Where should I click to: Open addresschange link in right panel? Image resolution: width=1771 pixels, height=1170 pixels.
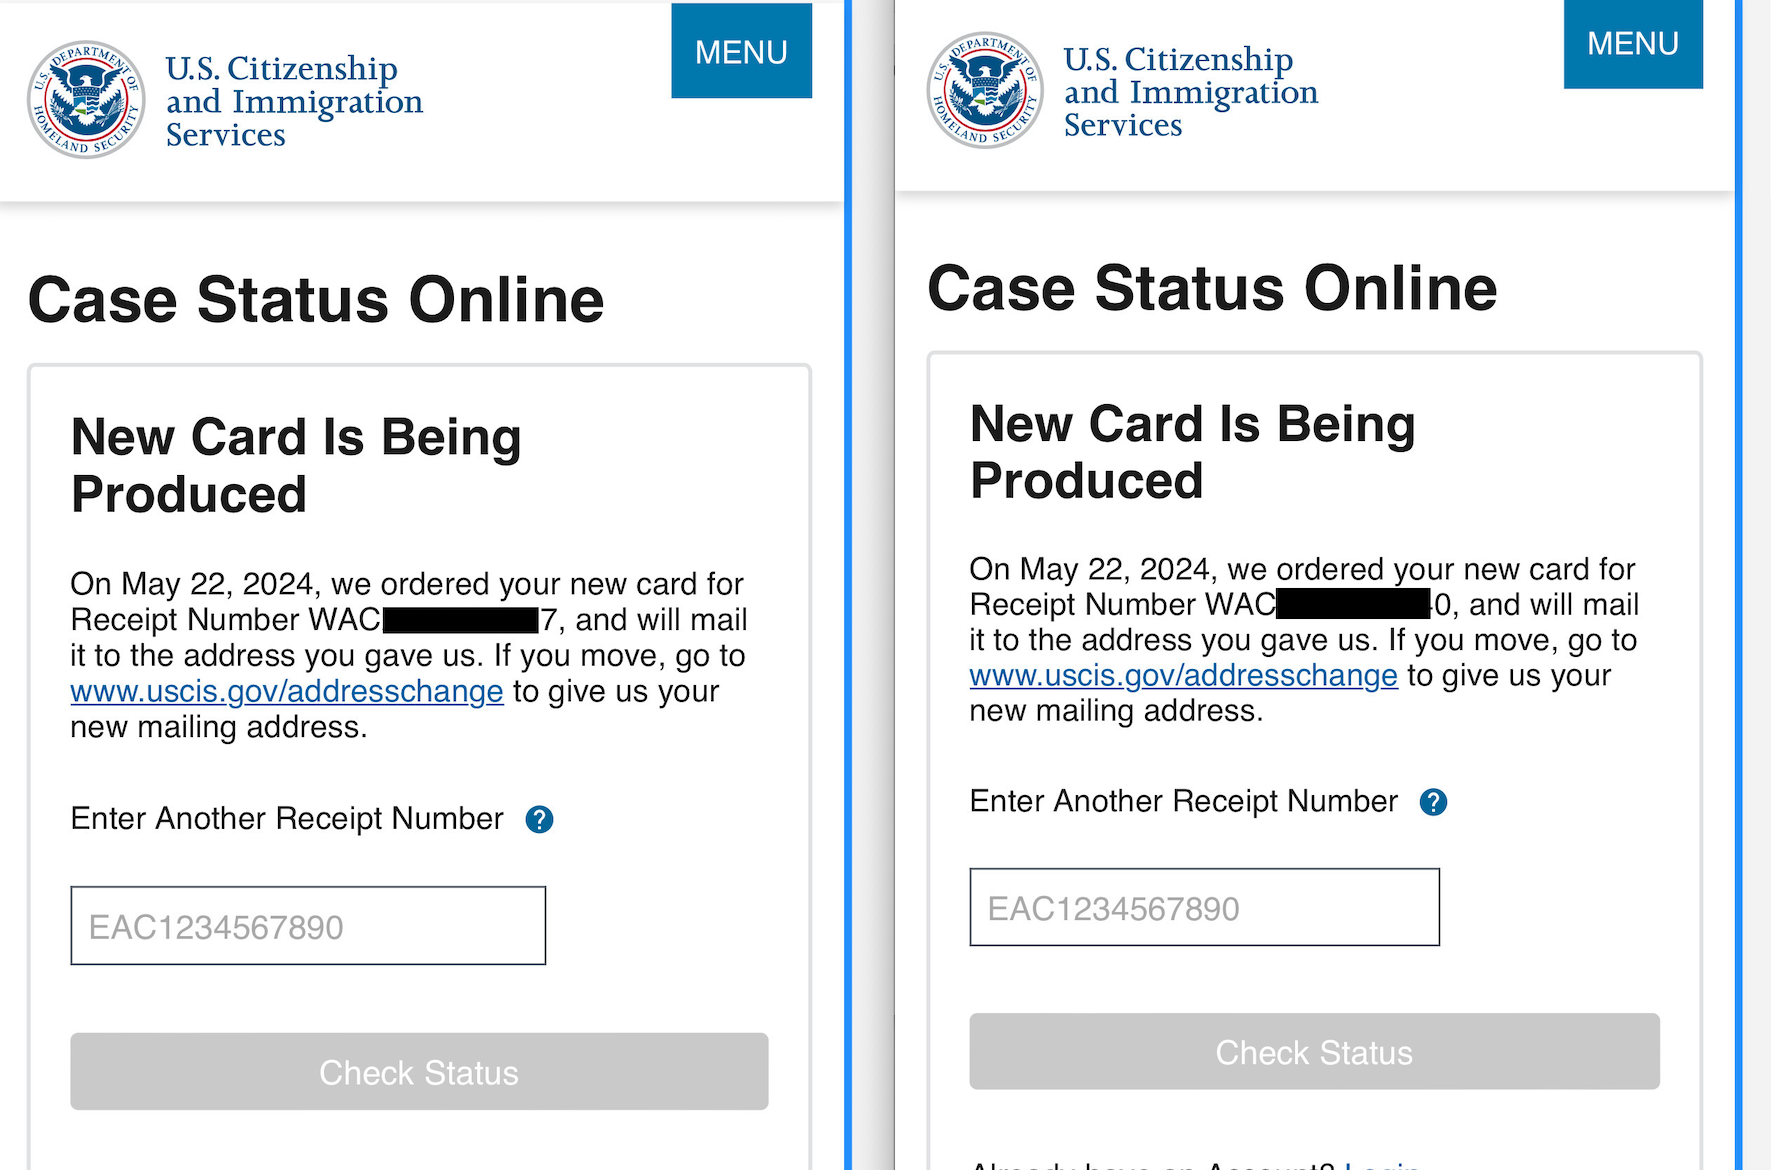coord(1184,675)
